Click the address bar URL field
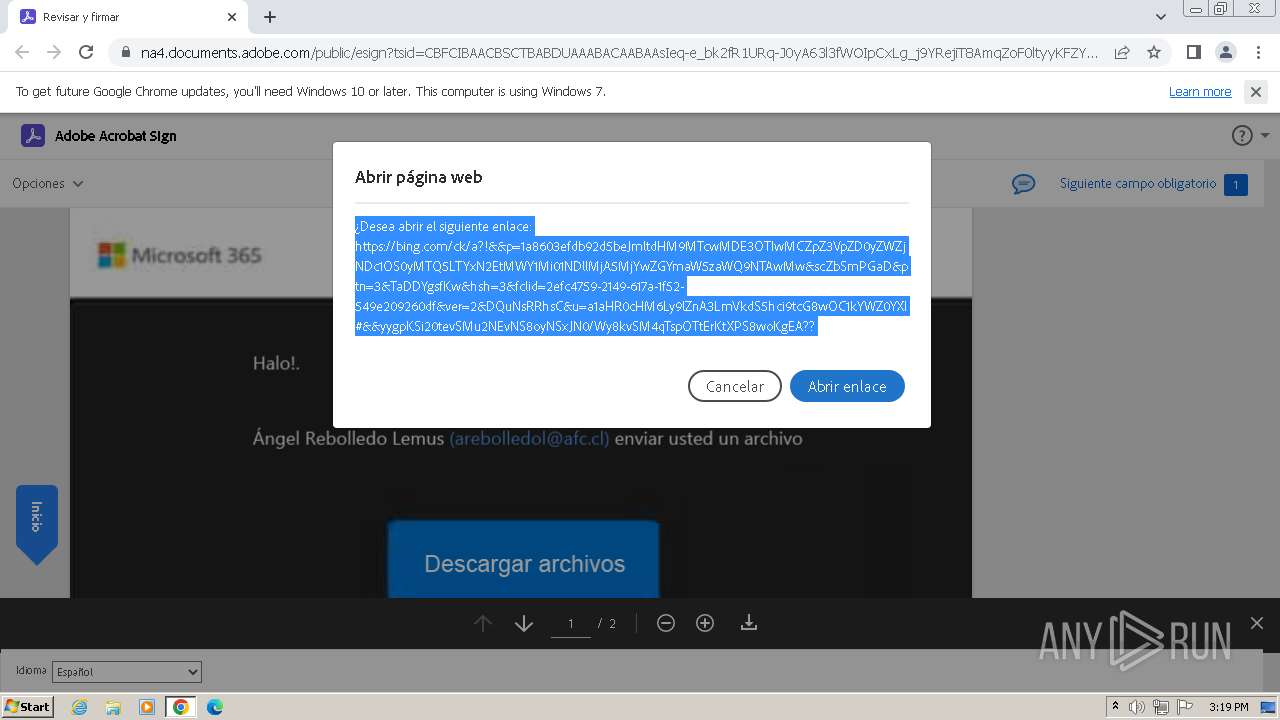The height and width of the screenshot is (720, 1280). pos(619,52)
